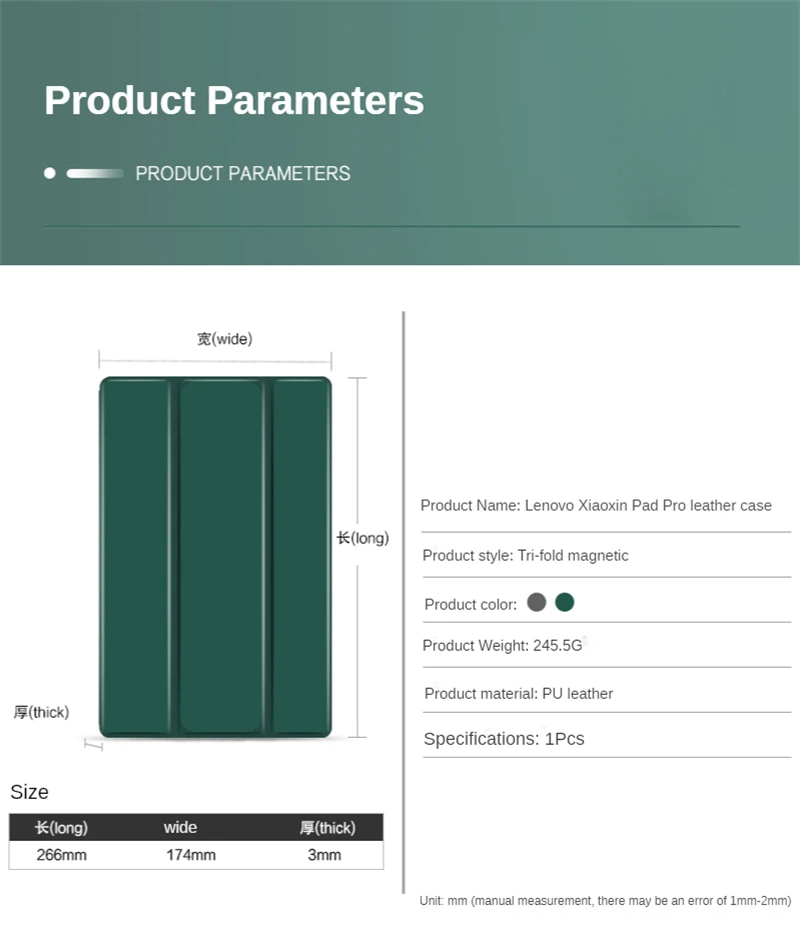Click the 266mm length value

61,855
